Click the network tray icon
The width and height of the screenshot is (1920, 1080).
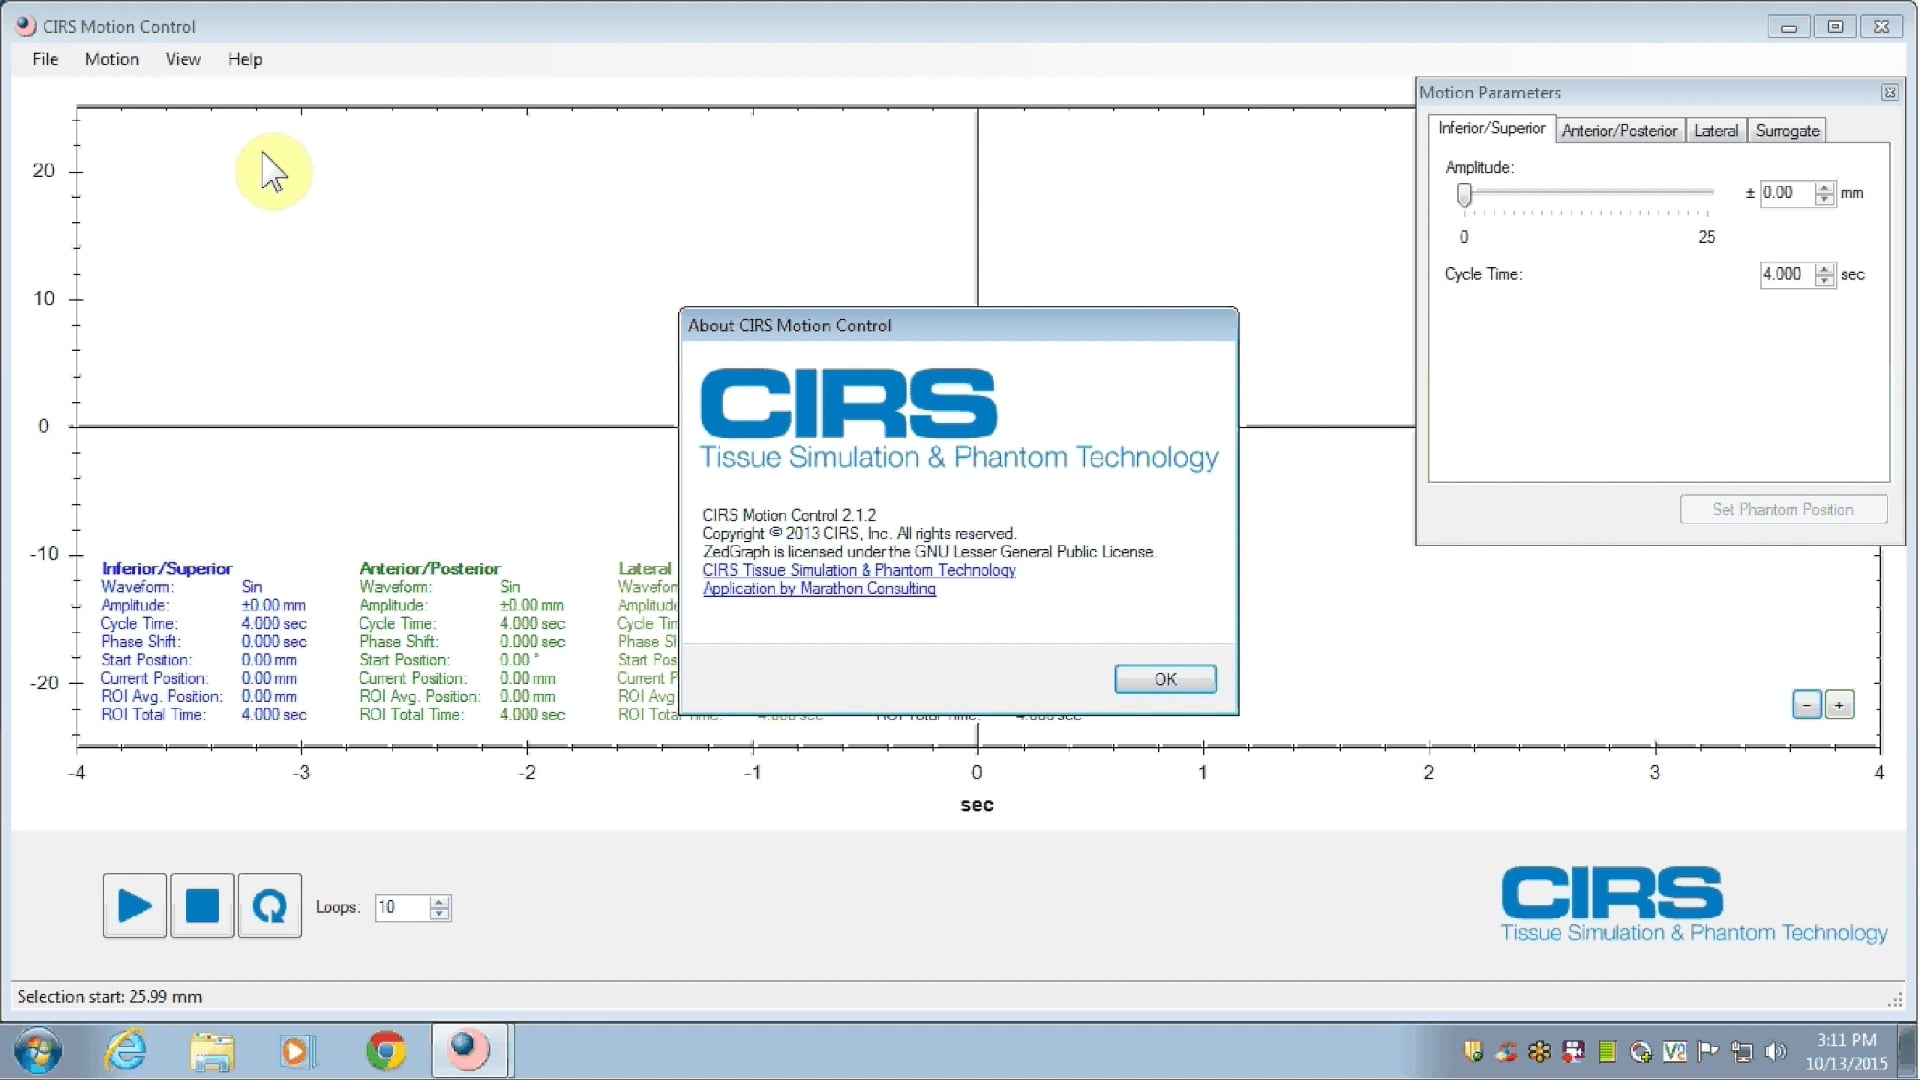coord(1742,1051)
